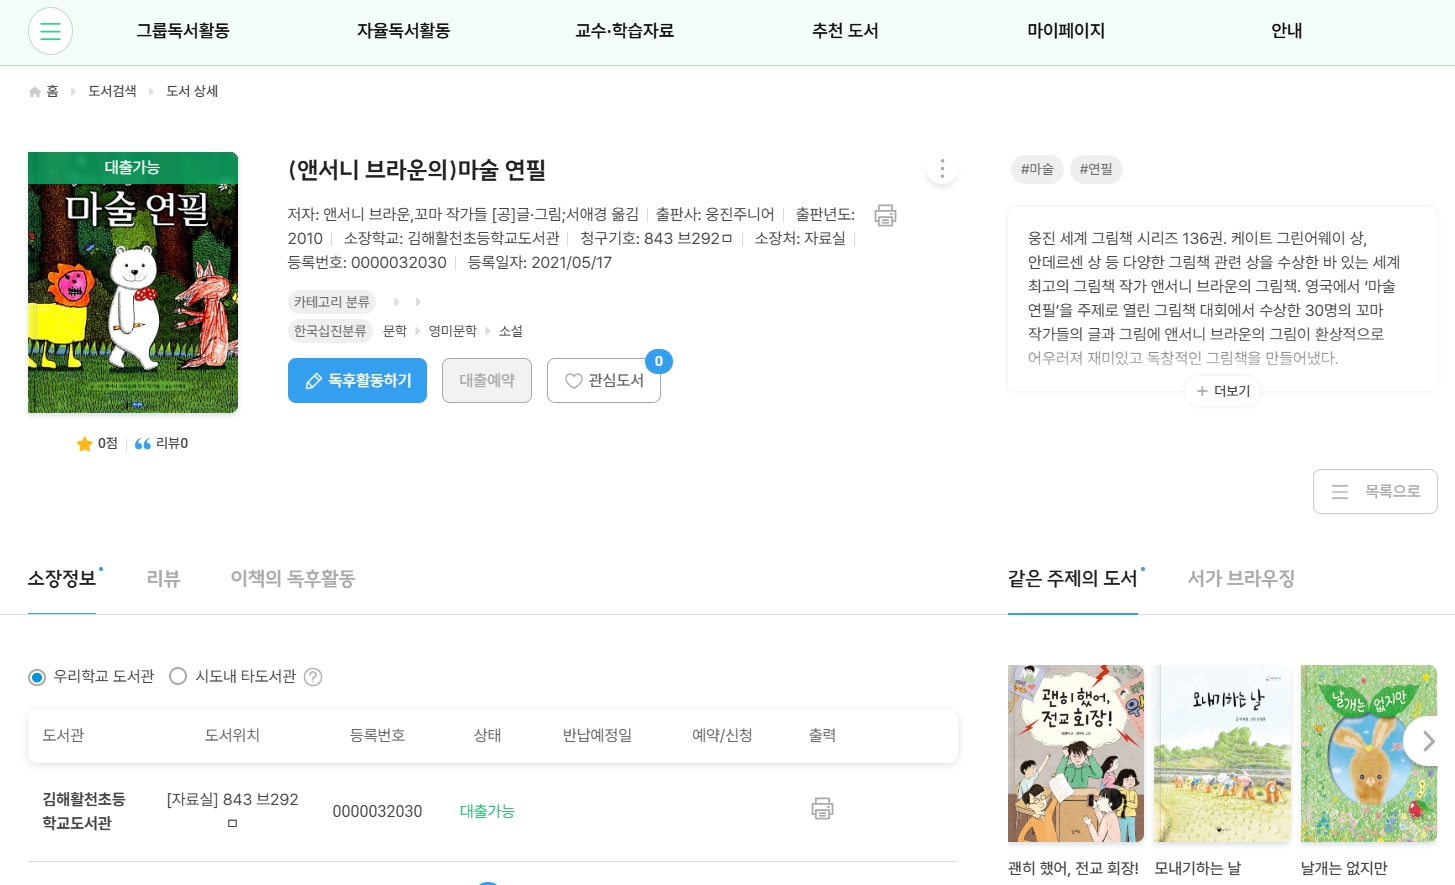
Task: Click the 목록으로 button
Action: [1374, 492]
